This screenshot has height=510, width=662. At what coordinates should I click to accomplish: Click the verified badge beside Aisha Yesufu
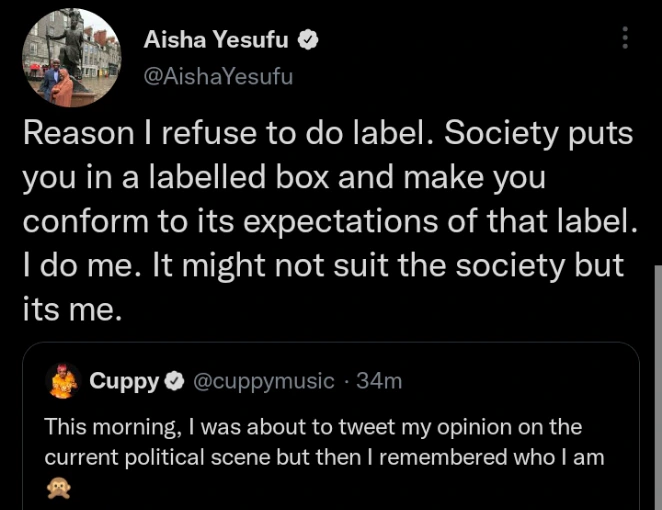[310, 40]
